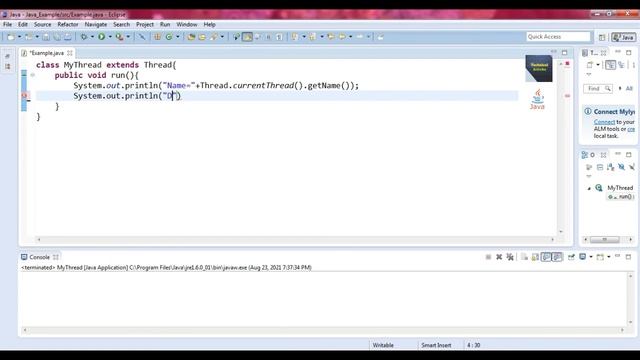The image size is (640, 360).
Task: Toggle Show Console on Standard Out
Action: [546, 257]
